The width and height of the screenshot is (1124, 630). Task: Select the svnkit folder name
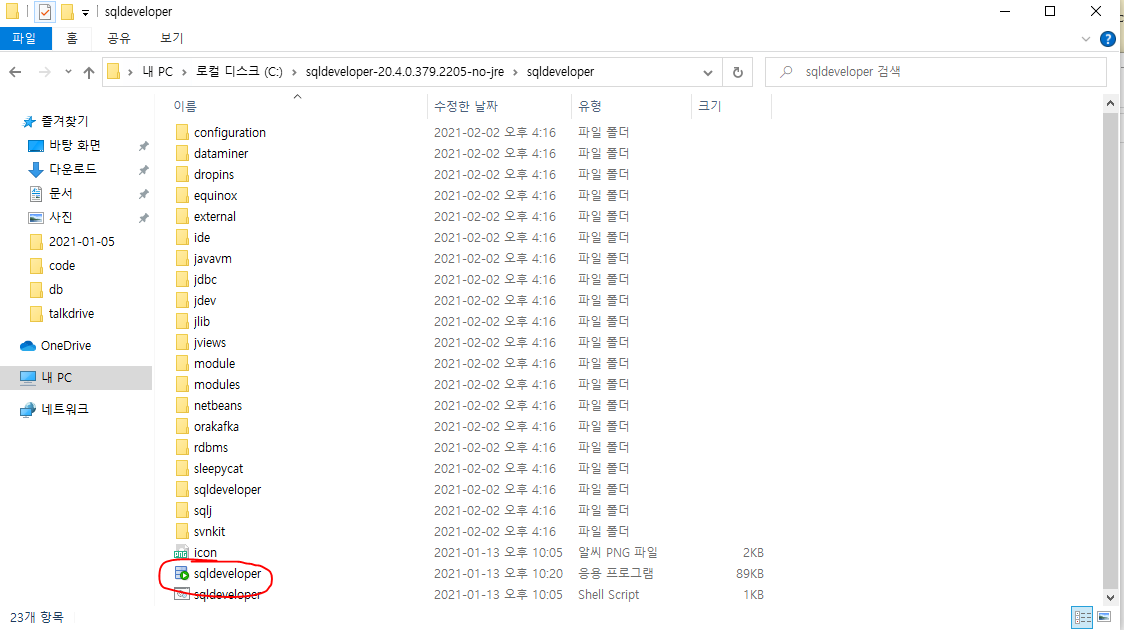tap(209, 532)
